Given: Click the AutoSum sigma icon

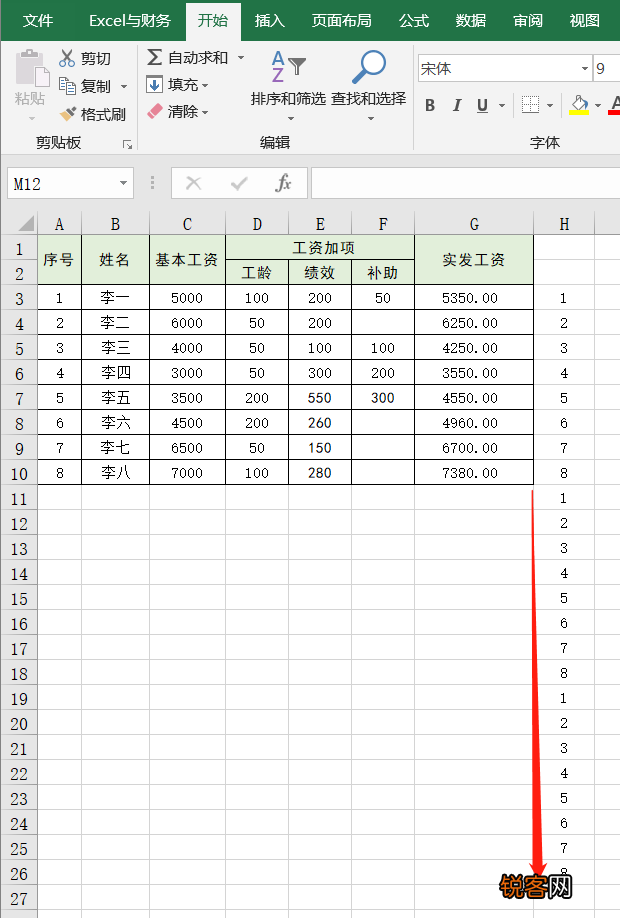Looking at the screenshot, I should pyautogui.click(x=154, y=57).
